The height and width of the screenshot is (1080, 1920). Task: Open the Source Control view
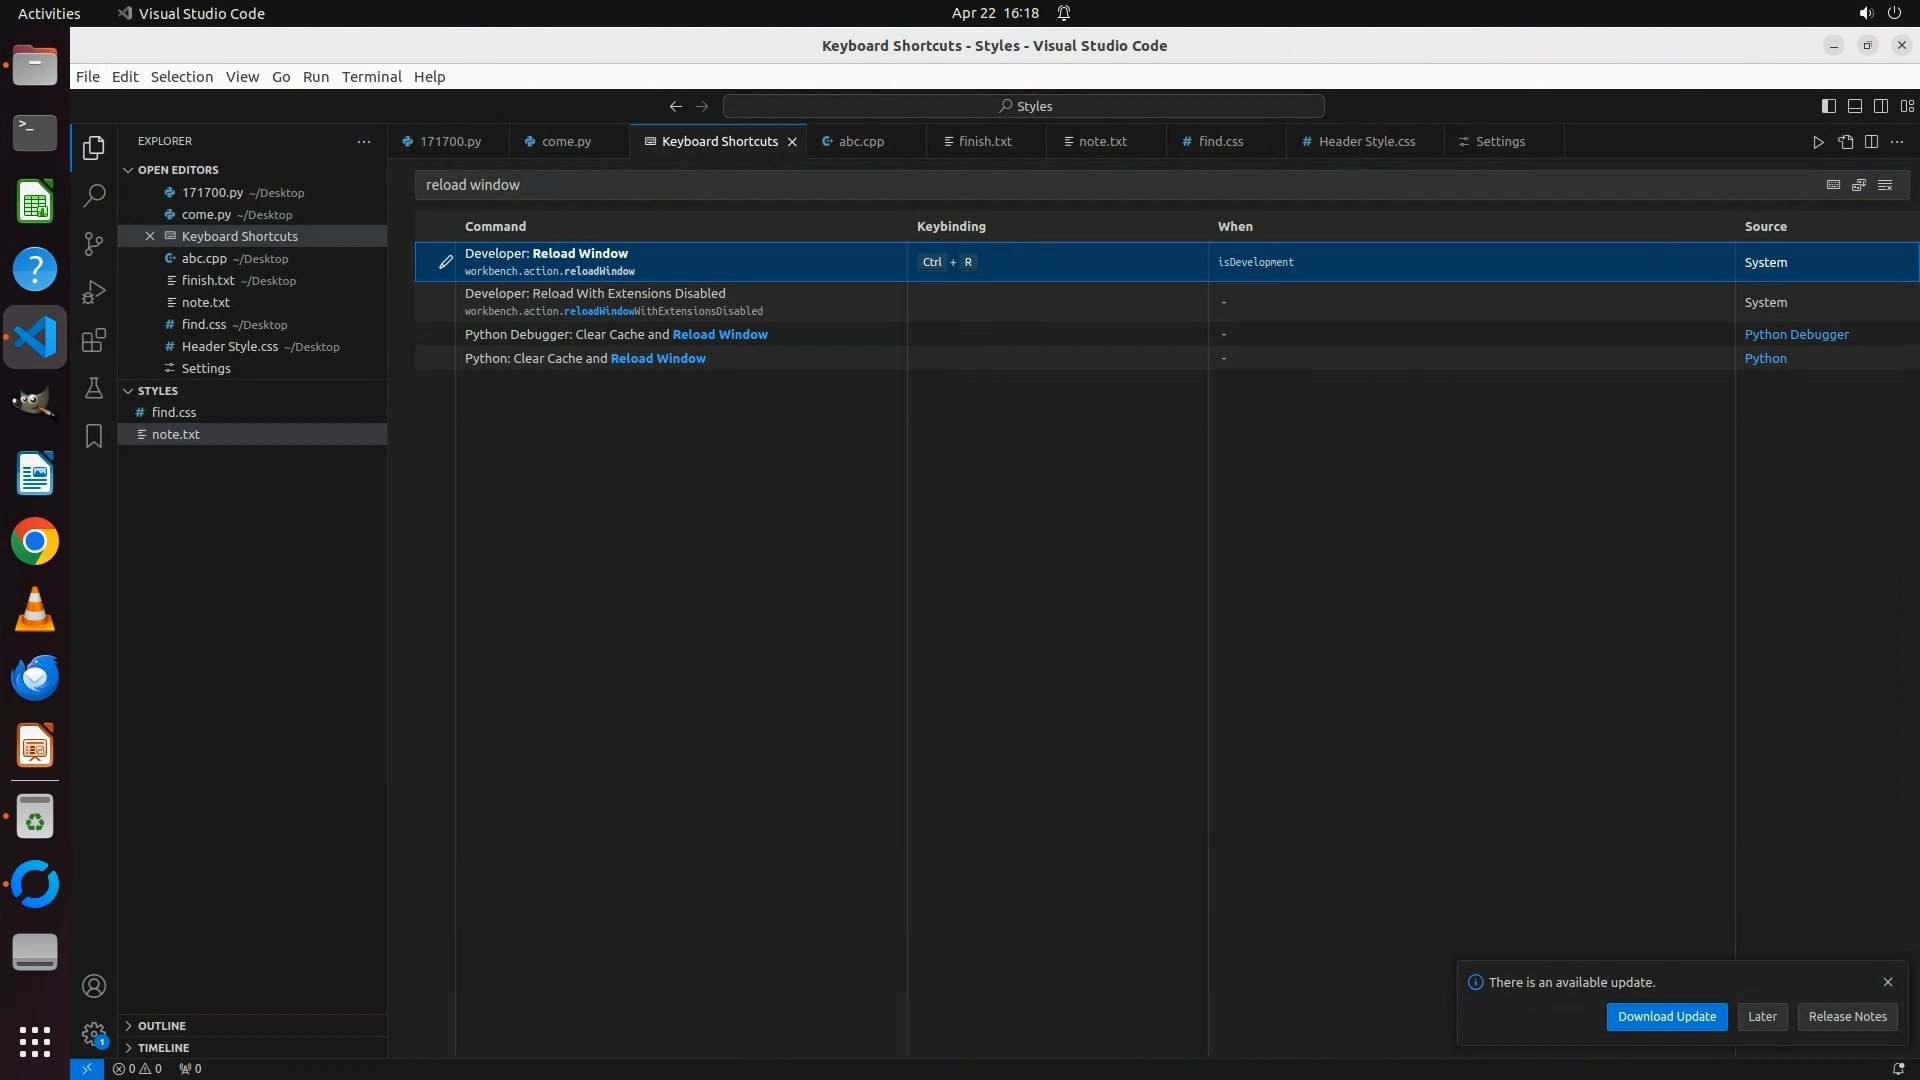(x=94, y=244)
